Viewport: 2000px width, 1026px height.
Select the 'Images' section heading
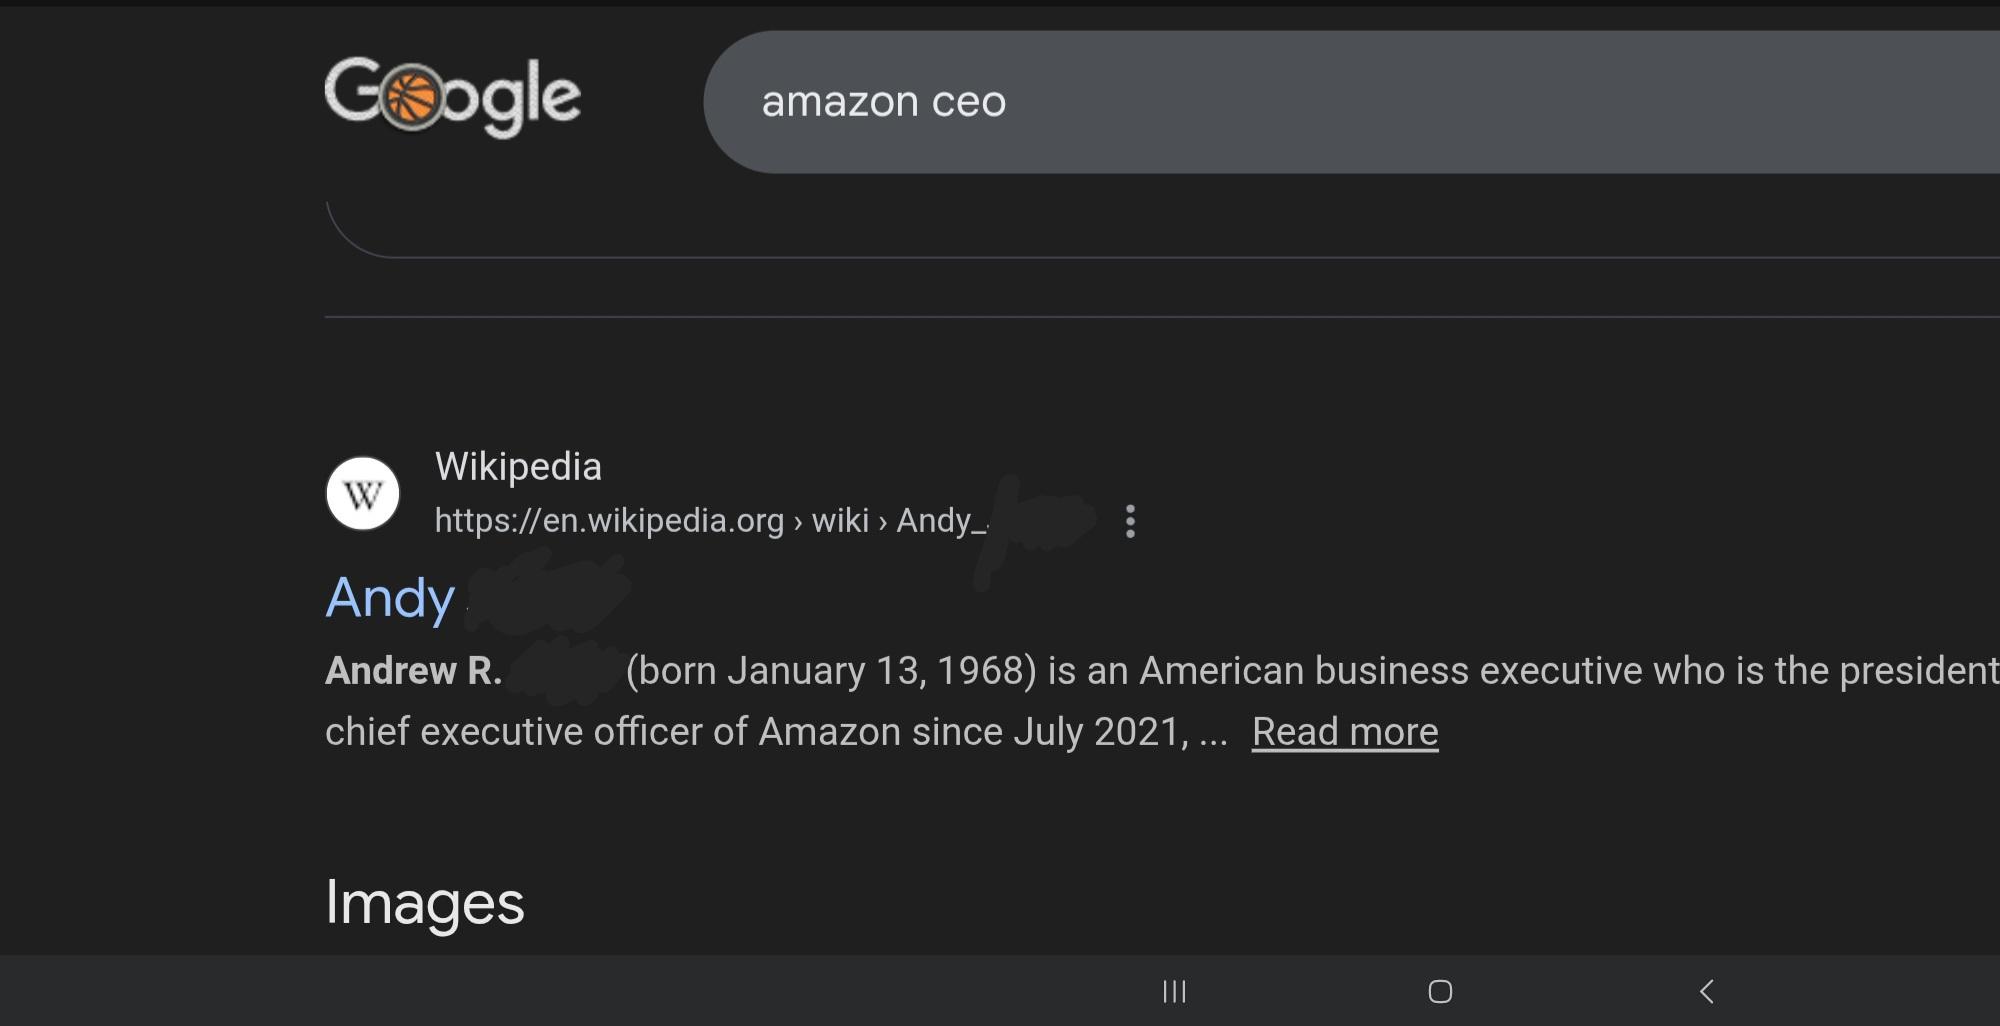pyautogui.click(x=424, y=903)
